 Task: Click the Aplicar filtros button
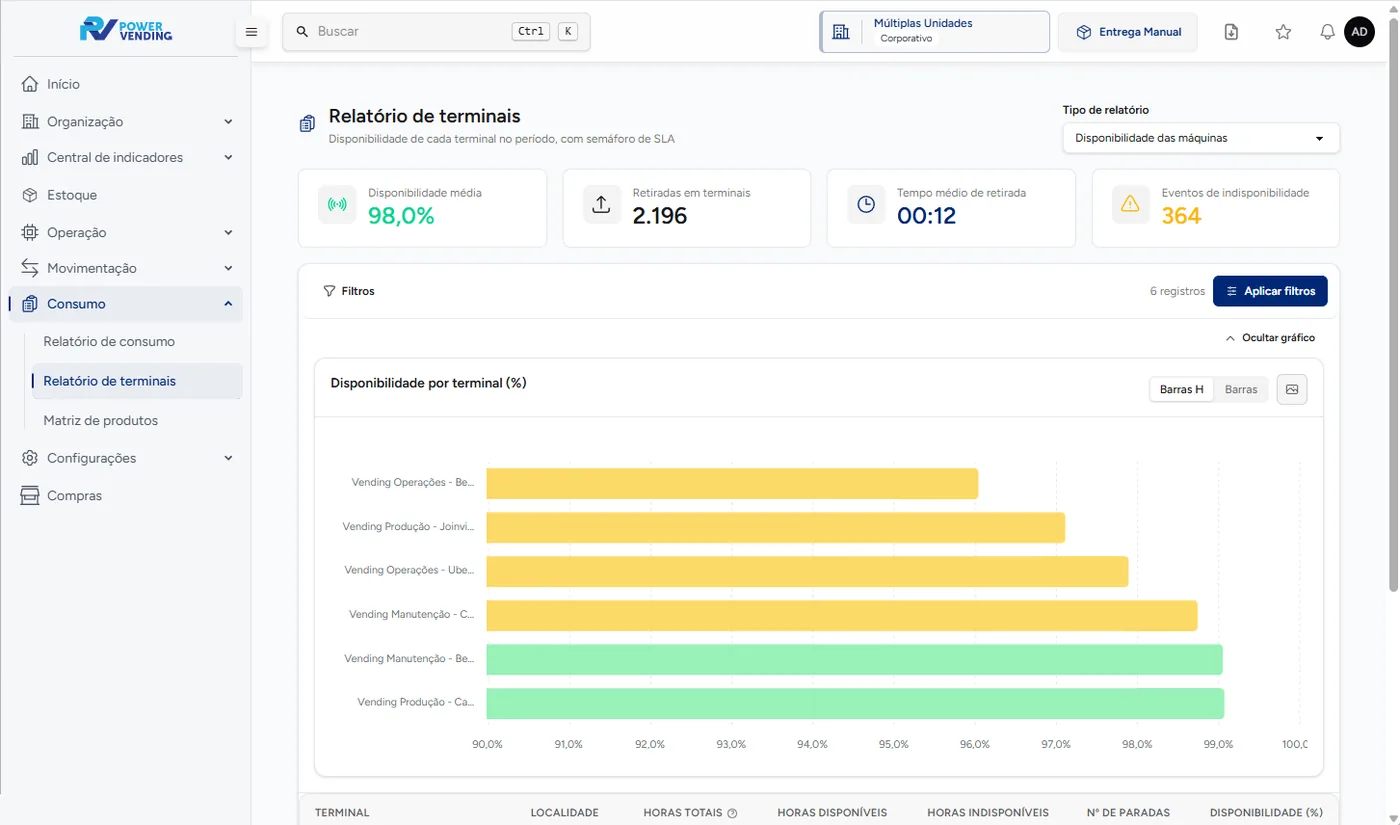(x=1270, y=291)
